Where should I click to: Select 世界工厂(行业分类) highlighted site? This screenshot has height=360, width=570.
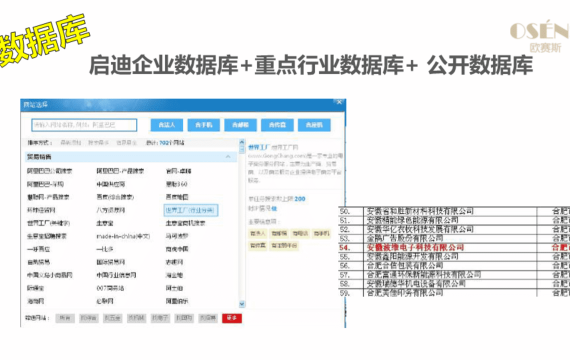pos(191,210)
